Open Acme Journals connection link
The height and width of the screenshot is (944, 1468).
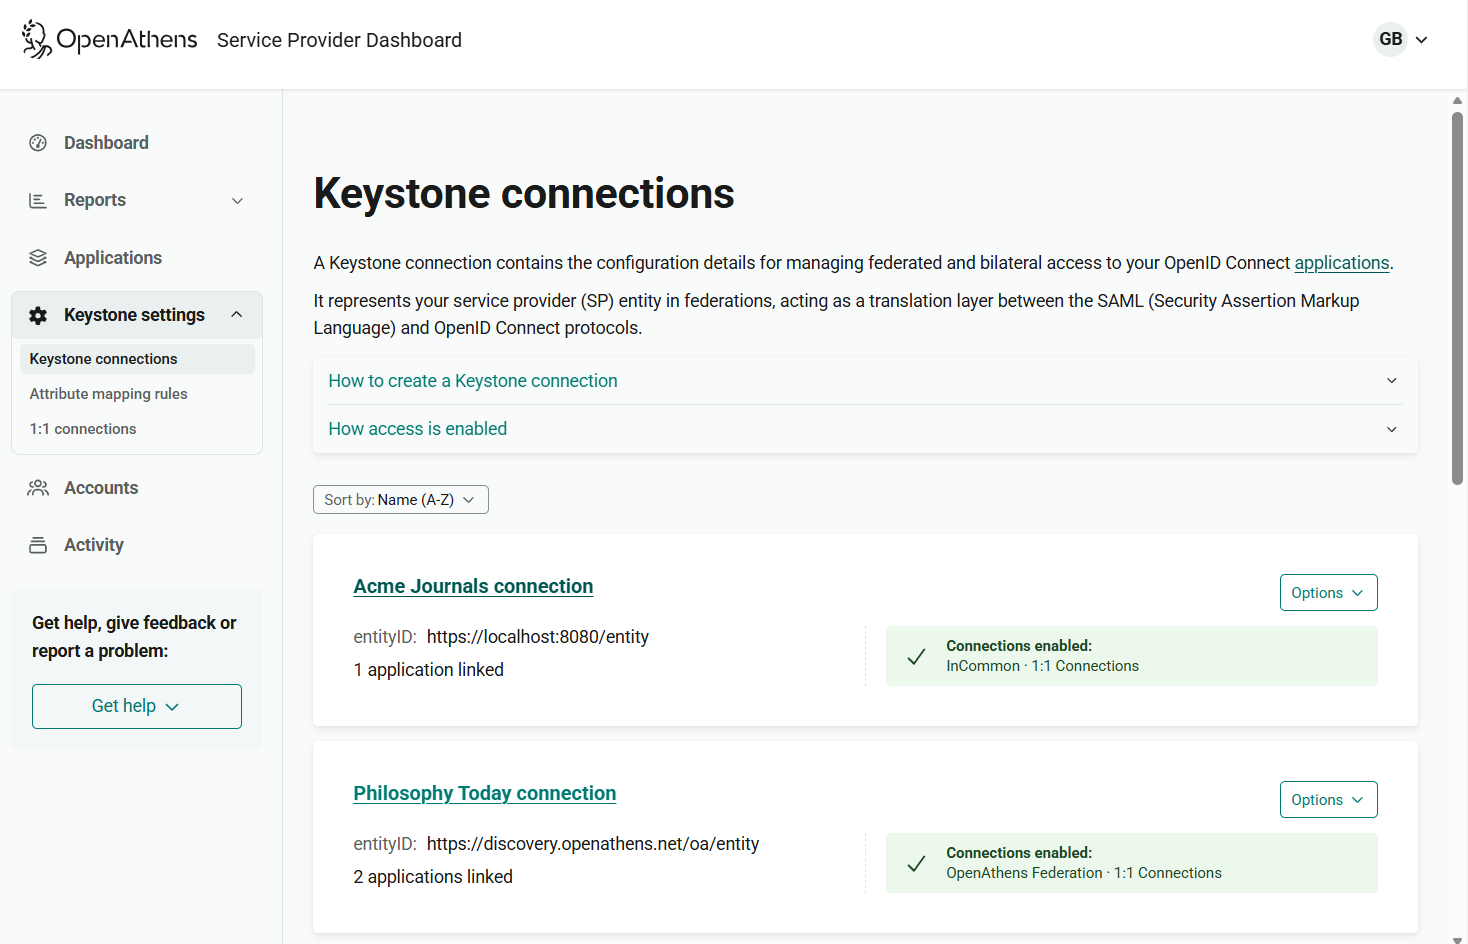473,586
